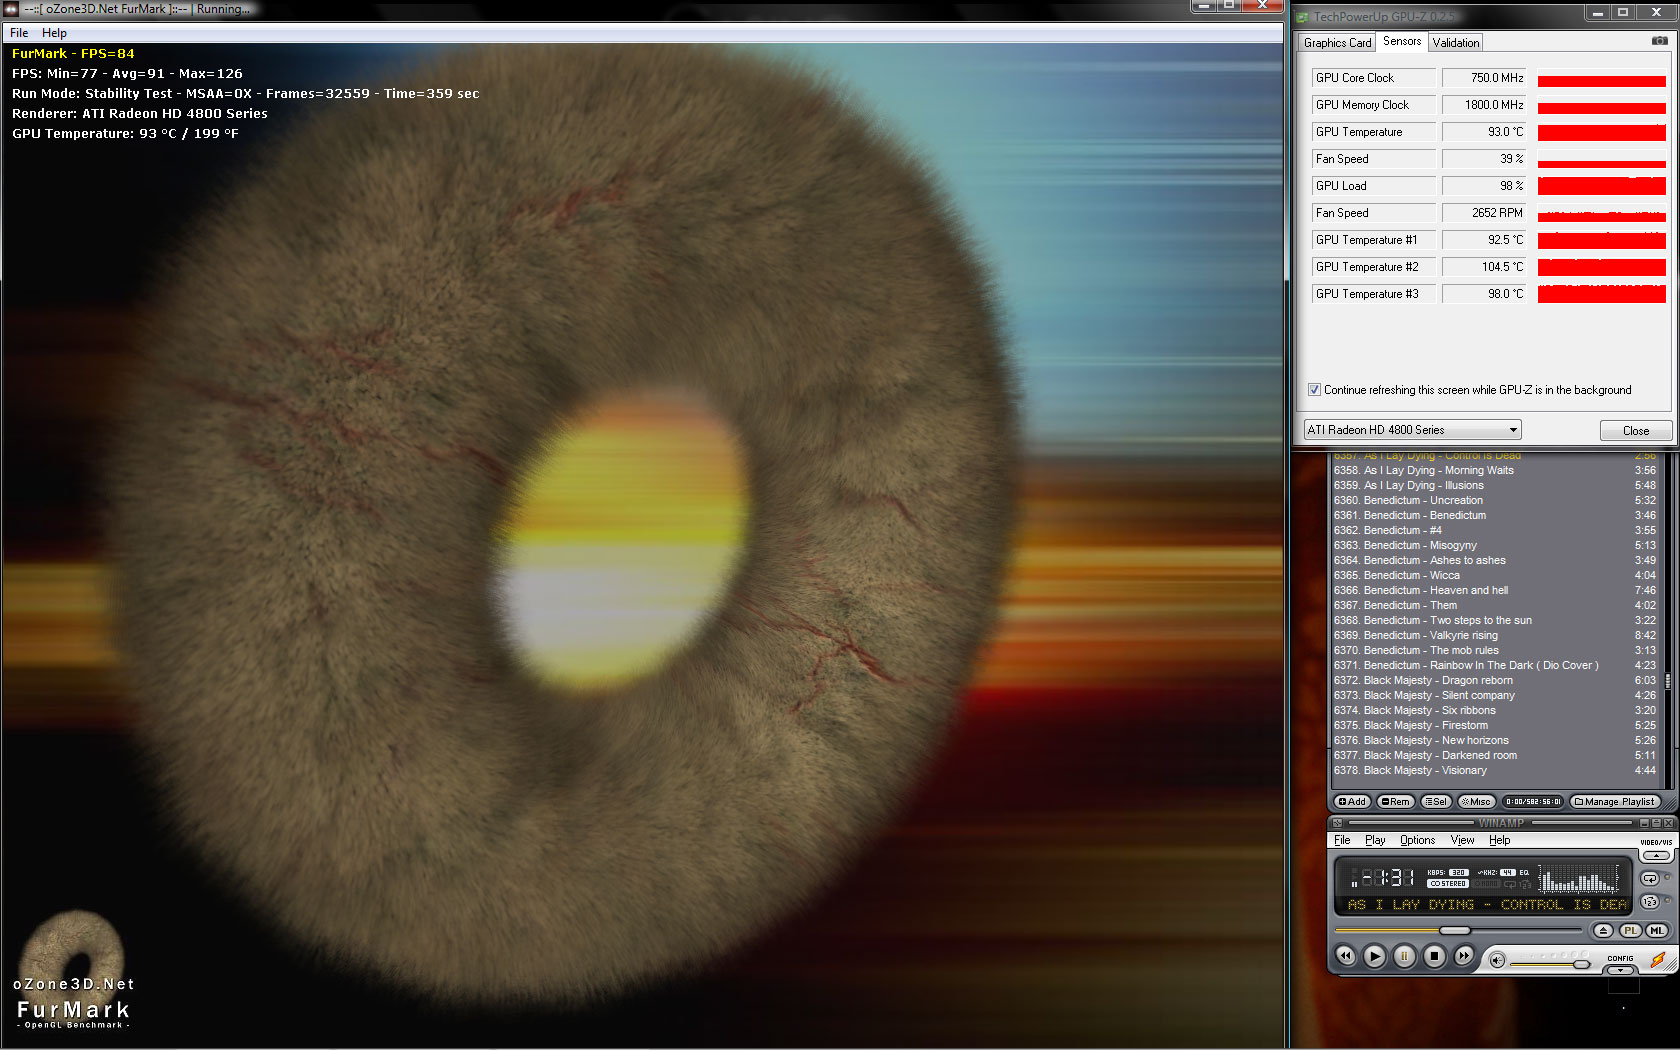
Task: Click the Winamp elapsed time display
Action: pos(1387,878)
